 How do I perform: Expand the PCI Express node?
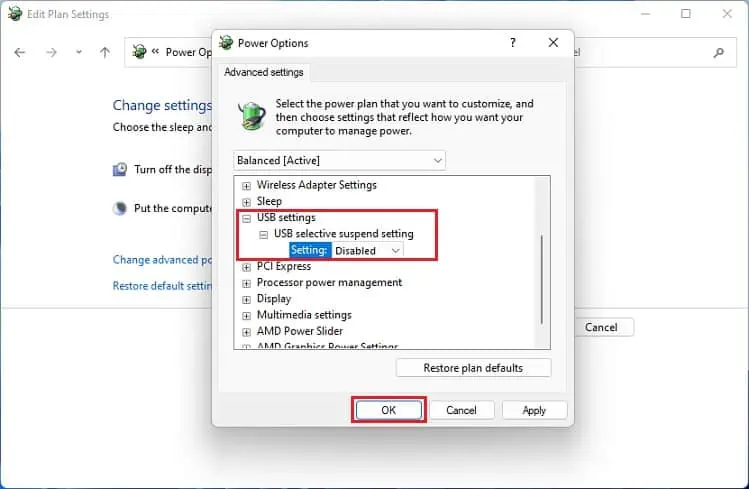coord(246,267)
